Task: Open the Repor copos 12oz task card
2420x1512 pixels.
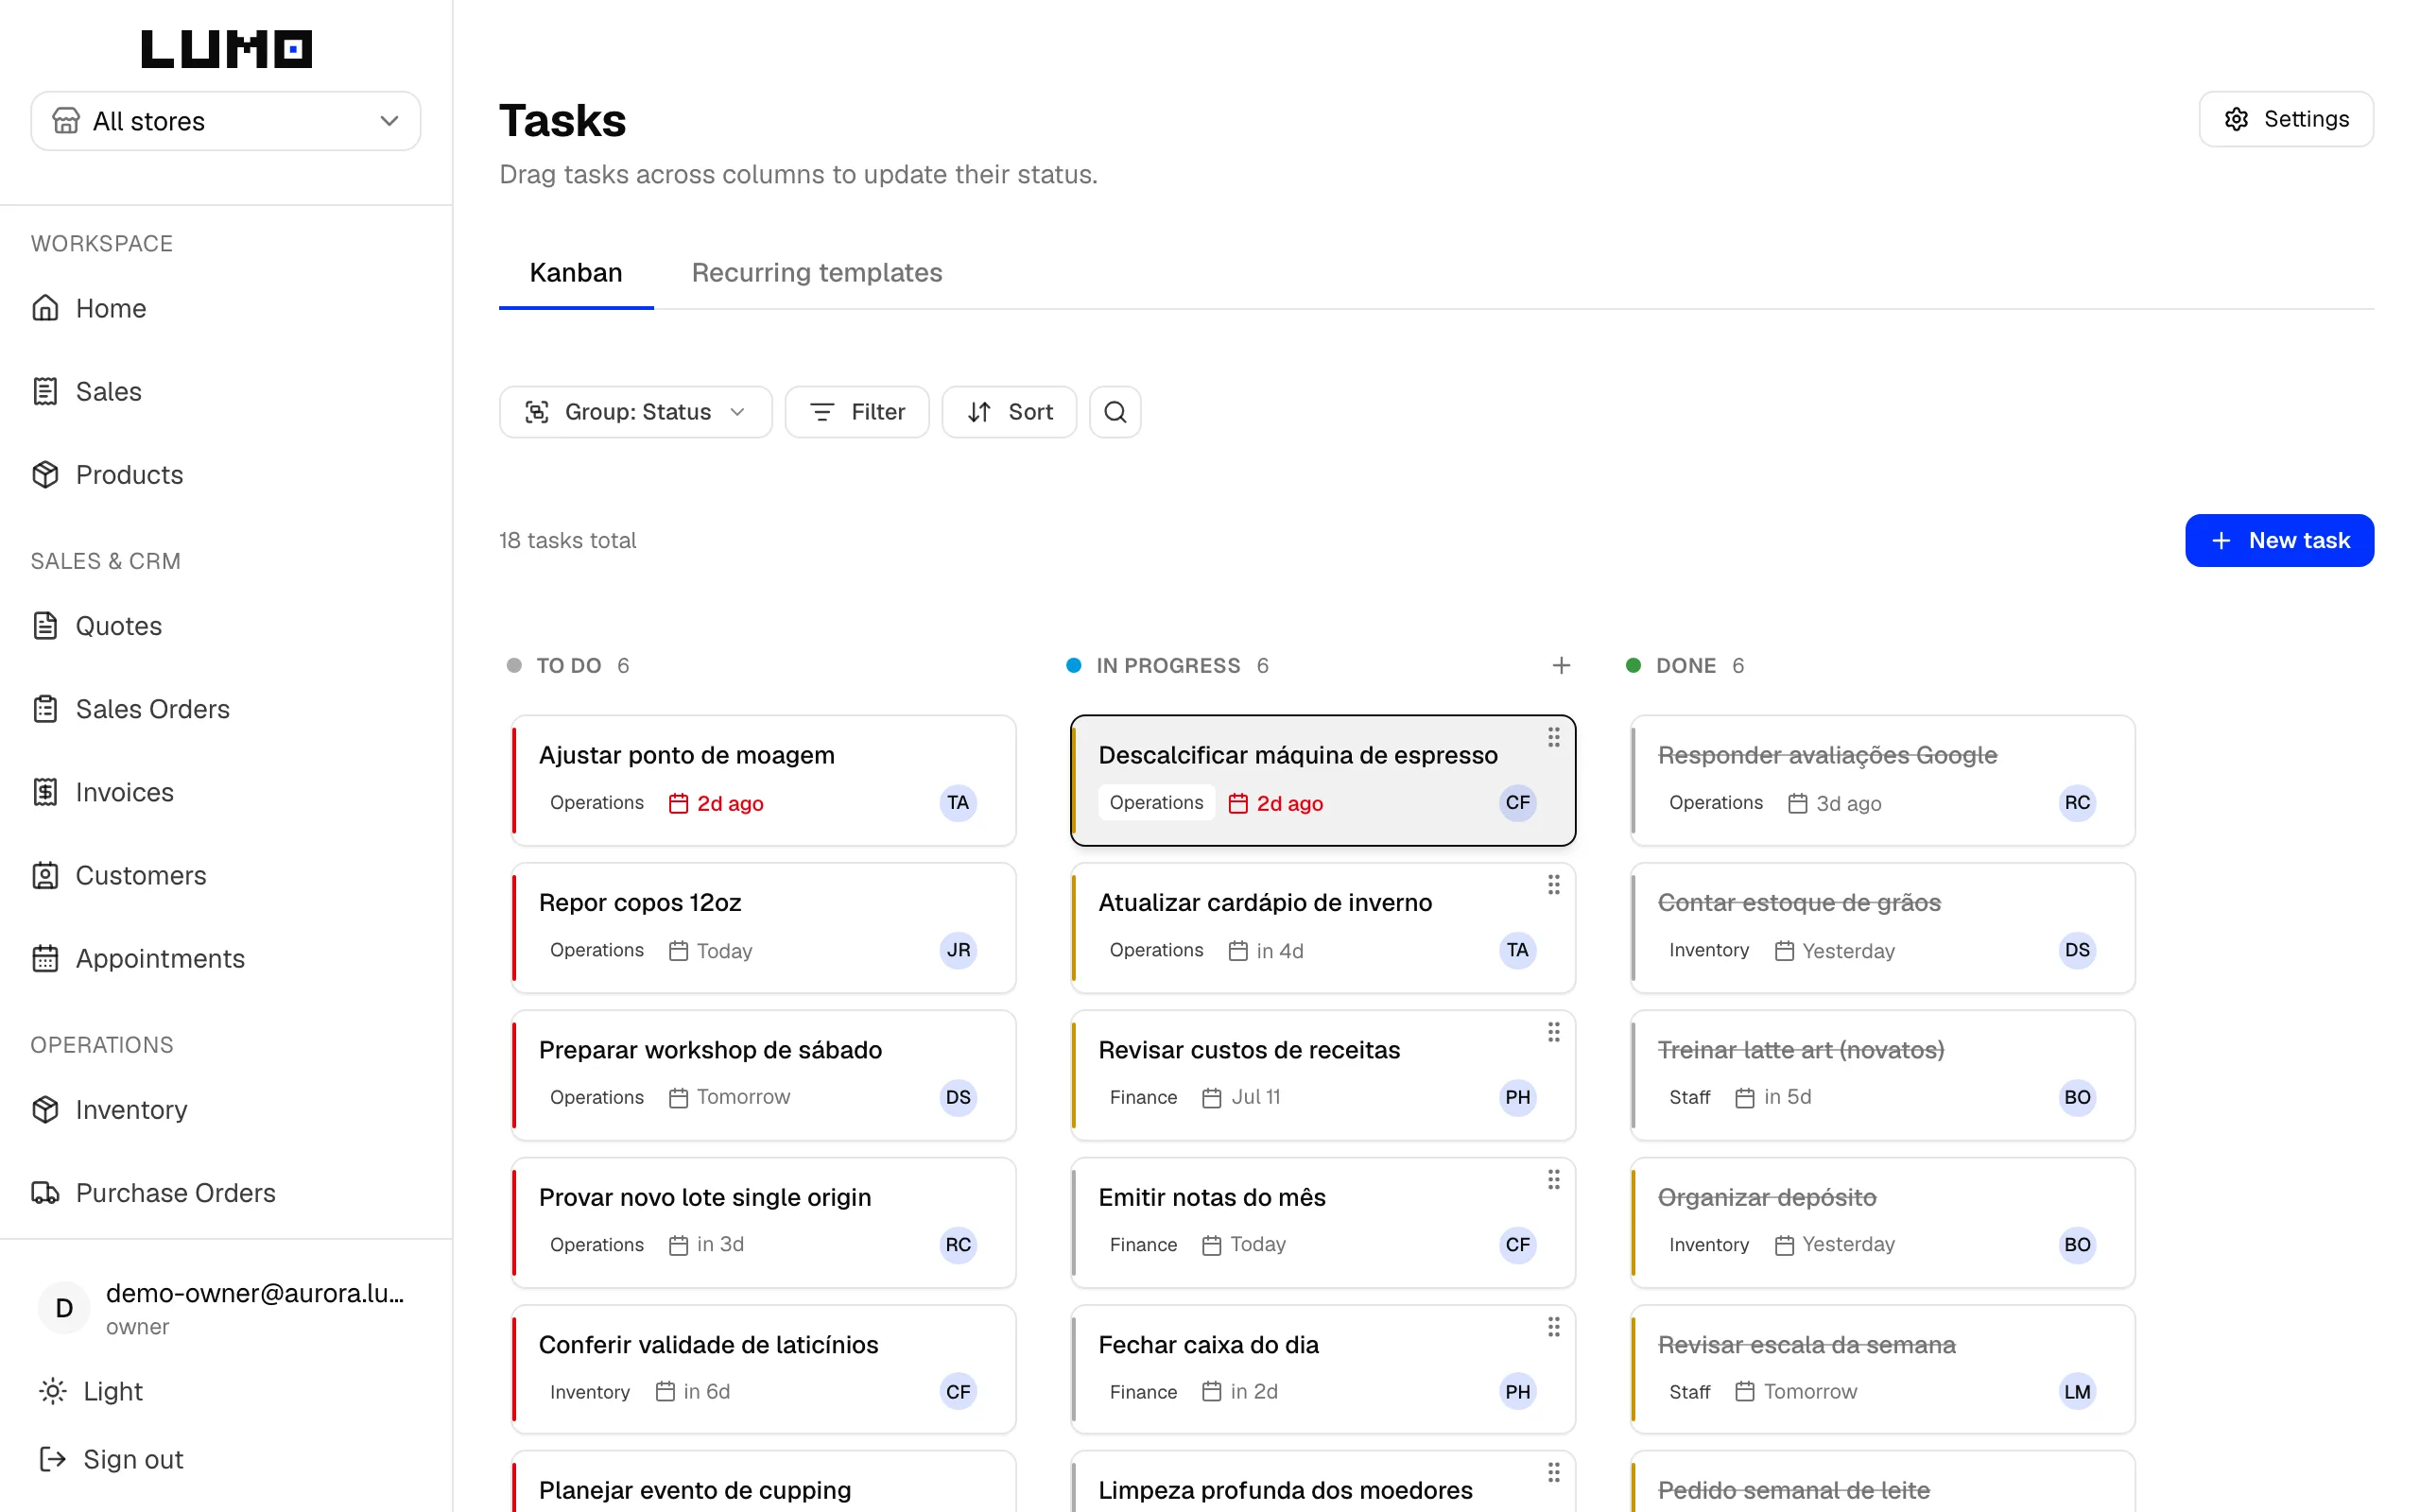Action: 764,928
